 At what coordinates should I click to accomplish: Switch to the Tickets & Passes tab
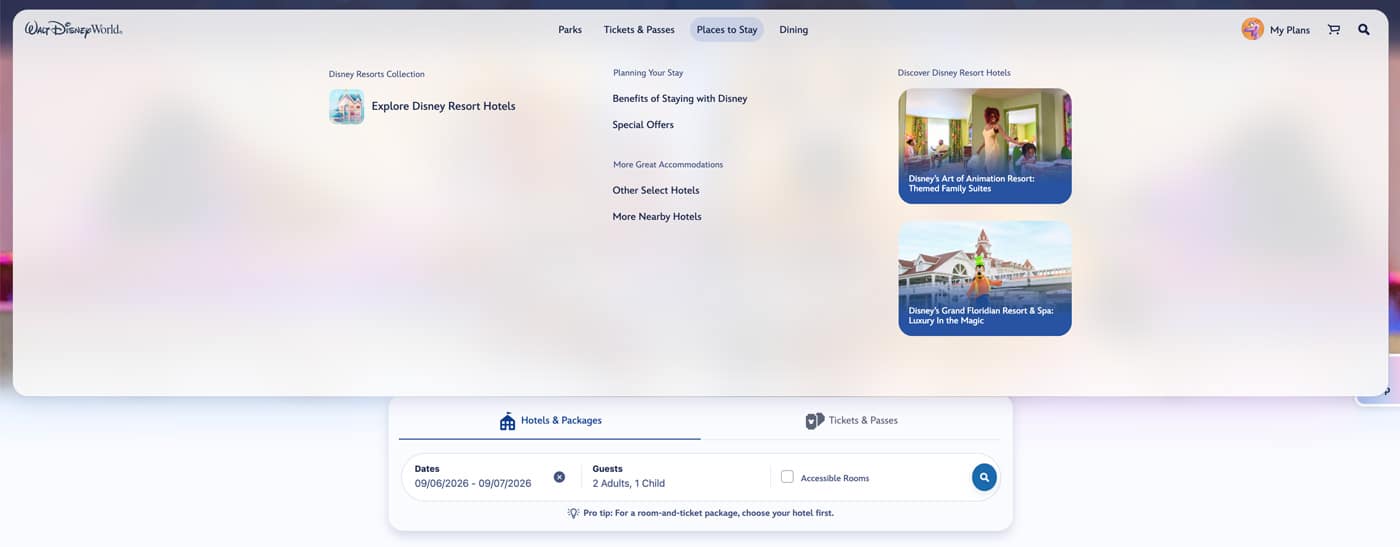(x=851, y=421)
